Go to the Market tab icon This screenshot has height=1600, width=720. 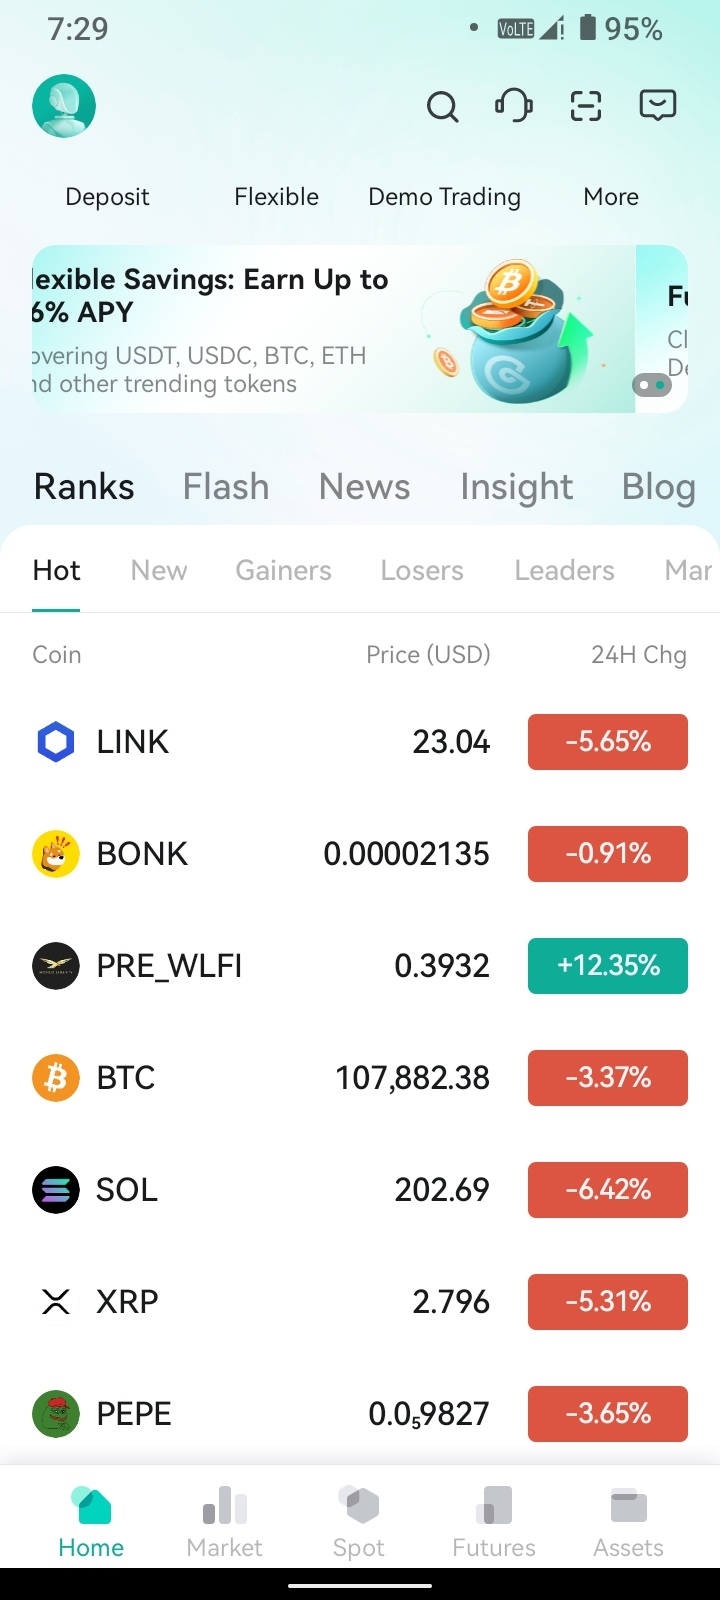point(225,1505)
